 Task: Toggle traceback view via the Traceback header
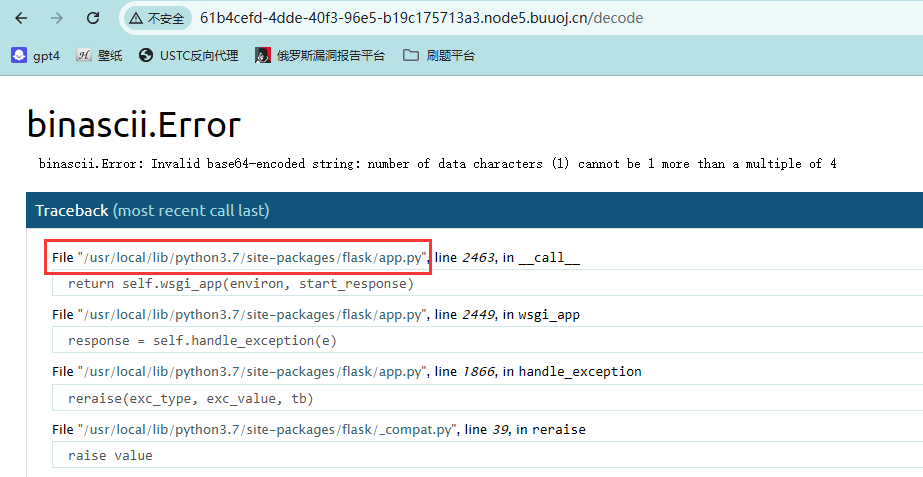tap(152, 211)
